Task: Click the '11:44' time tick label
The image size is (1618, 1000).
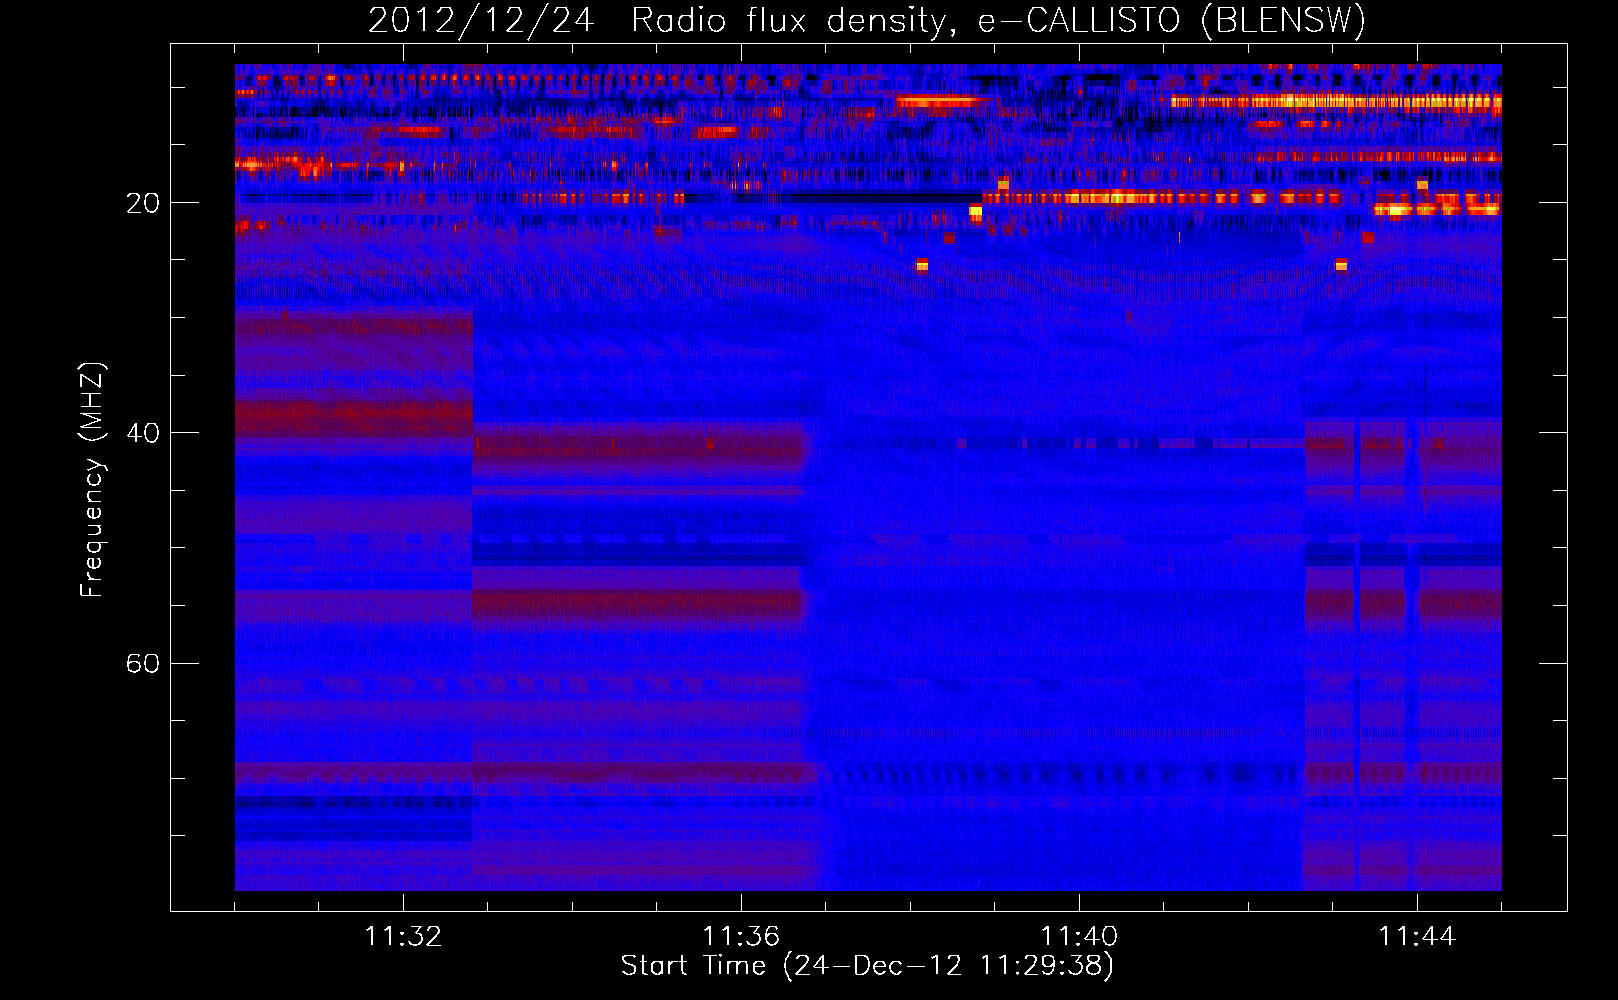Action: (1417, 937)
